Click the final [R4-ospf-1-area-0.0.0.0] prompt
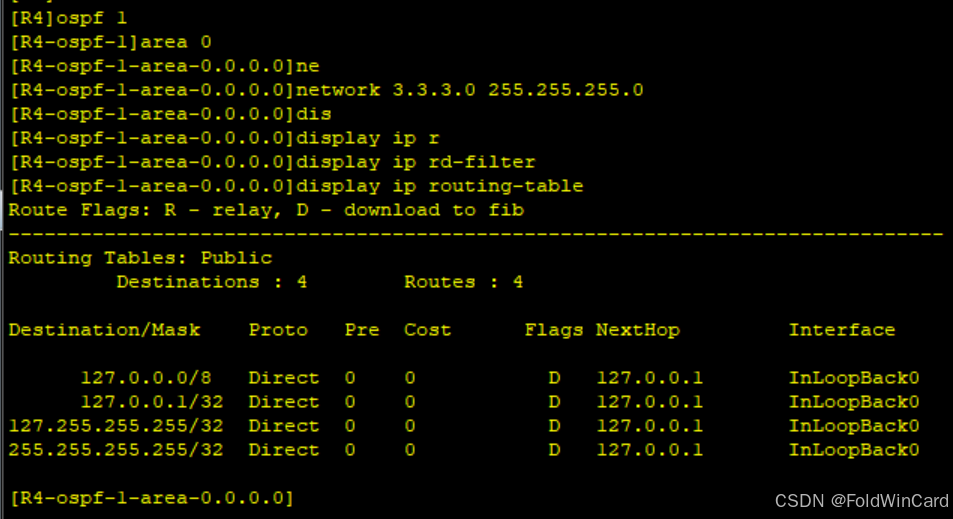 coord(152,498)
